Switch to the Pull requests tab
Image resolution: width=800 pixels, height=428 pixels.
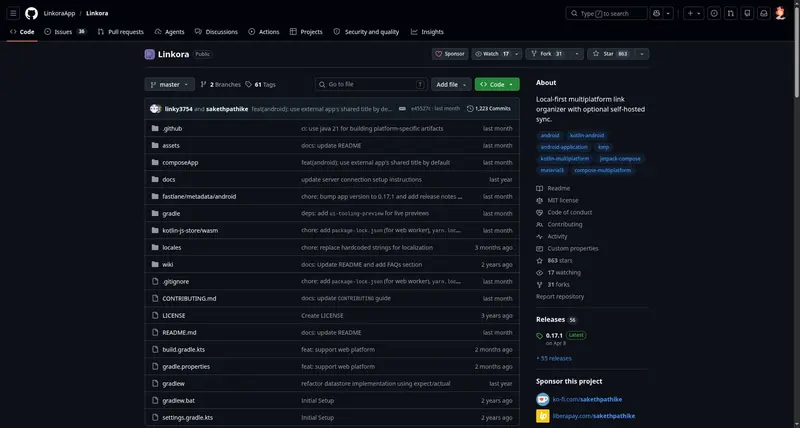tap(120, 32)
